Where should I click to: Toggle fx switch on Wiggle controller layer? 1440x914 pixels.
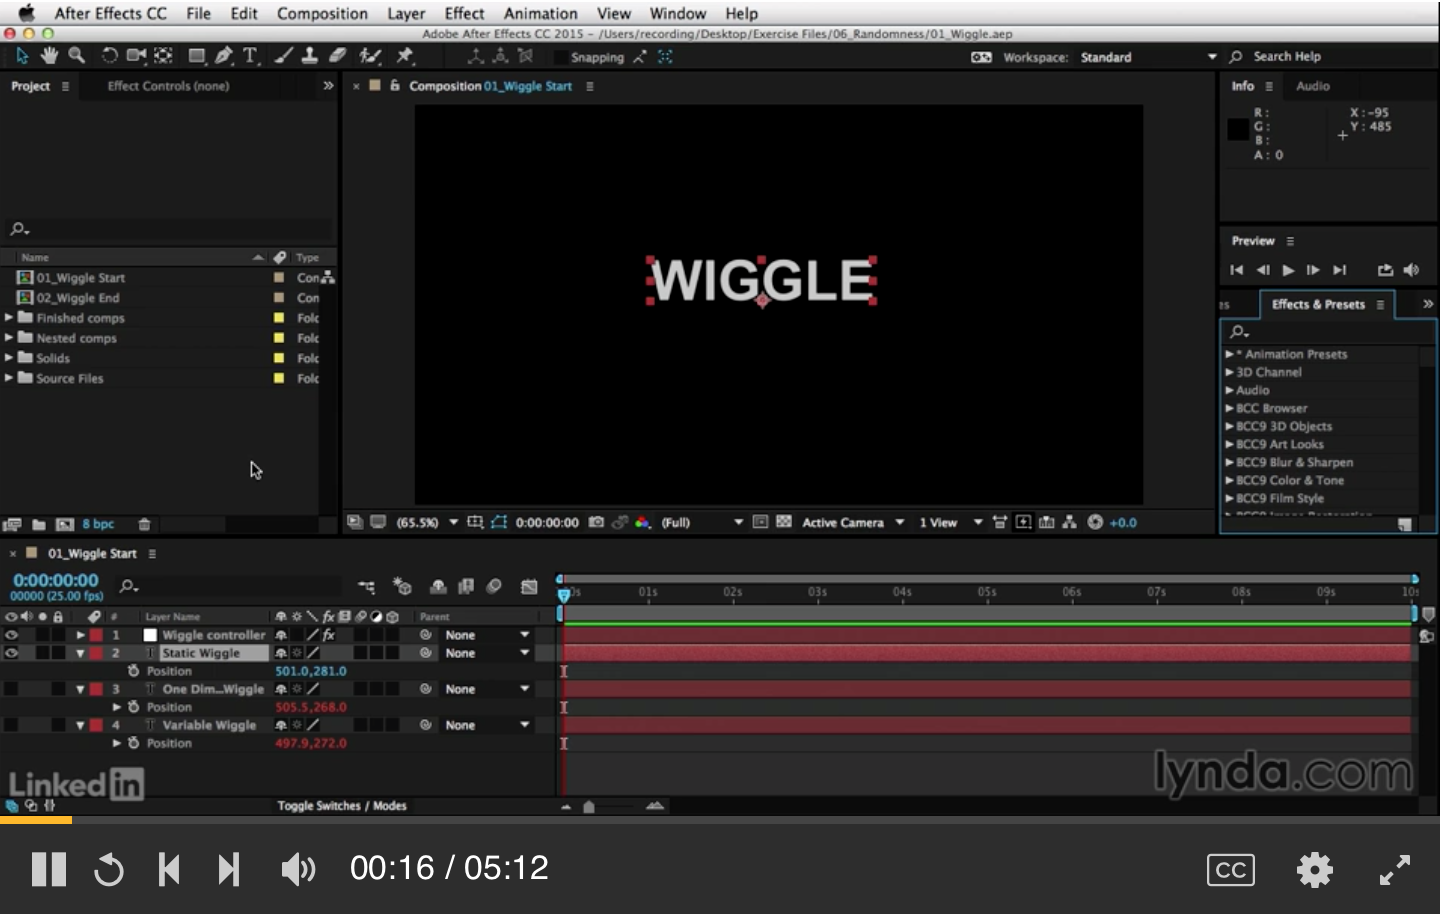pos(328,635)
